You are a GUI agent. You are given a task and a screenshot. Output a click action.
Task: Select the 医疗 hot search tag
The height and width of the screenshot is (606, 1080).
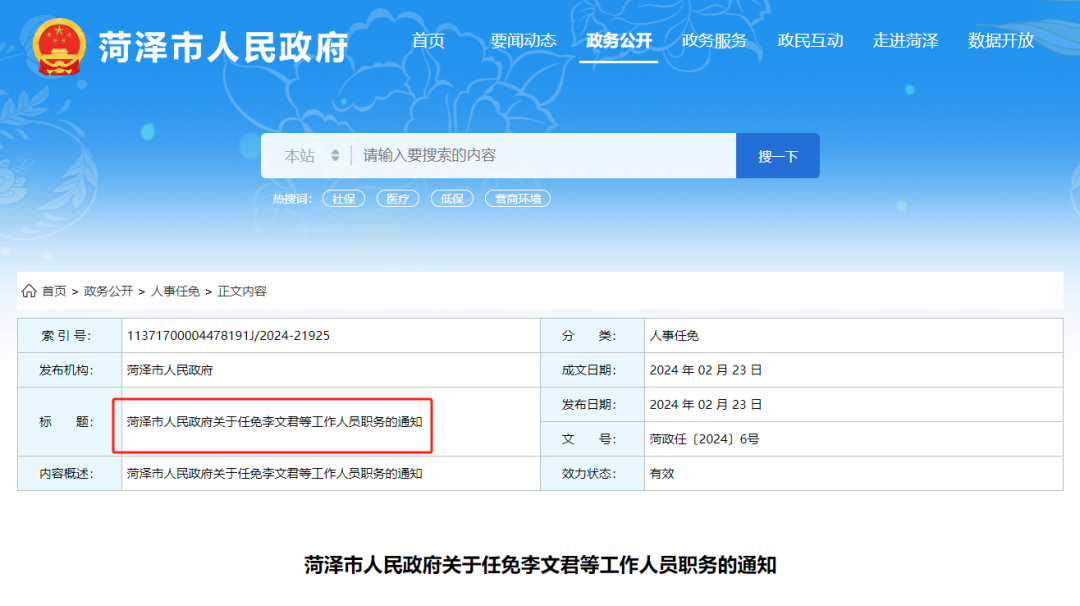[397, 198]
